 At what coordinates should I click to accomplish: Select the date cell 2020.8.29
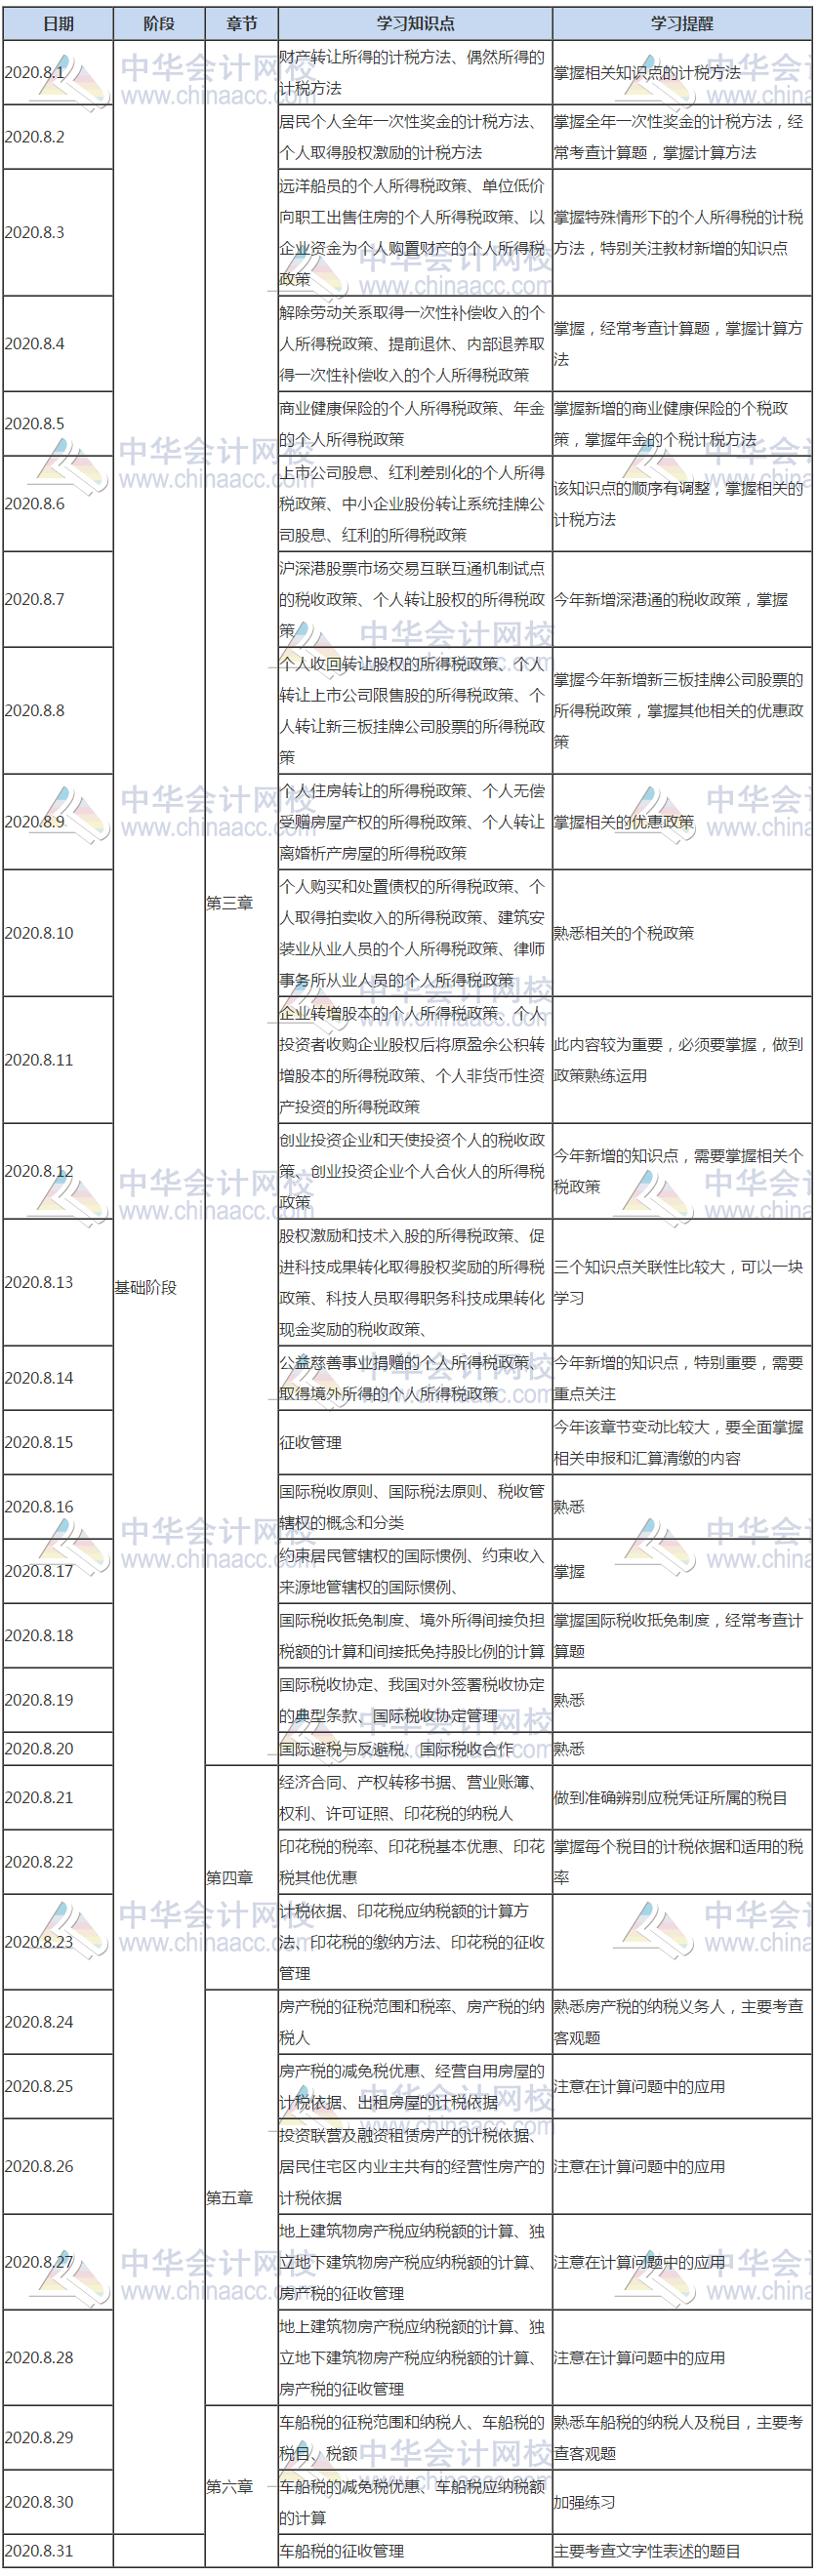point(57,2438)
